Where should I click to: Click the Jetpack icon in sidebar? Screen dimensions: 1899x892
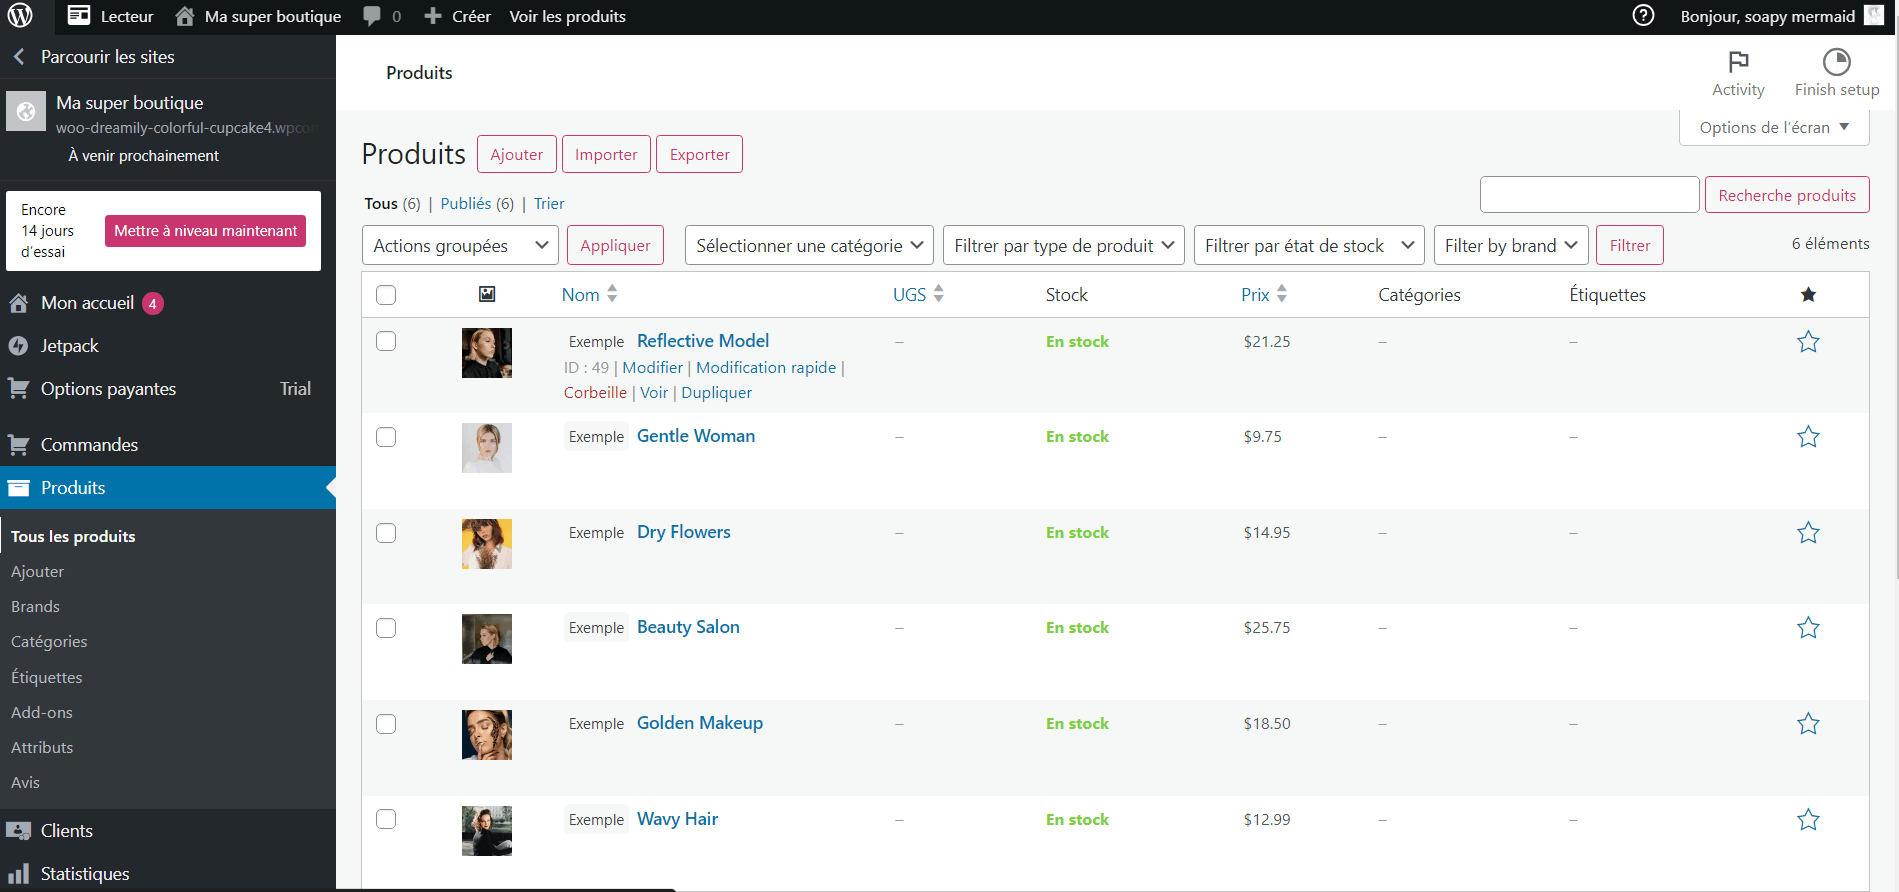(x=18, y=346)
